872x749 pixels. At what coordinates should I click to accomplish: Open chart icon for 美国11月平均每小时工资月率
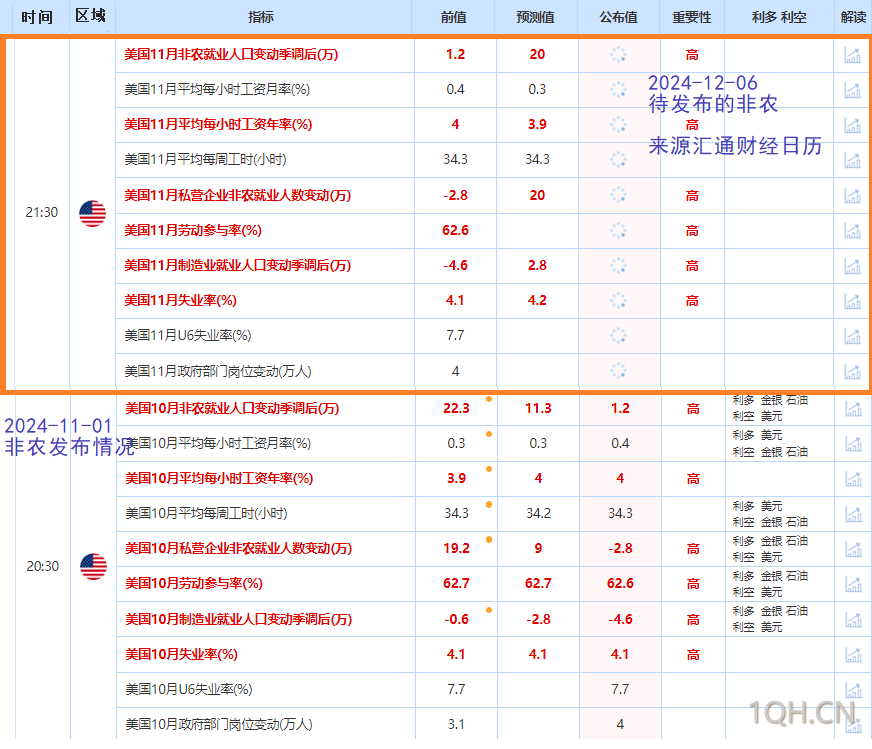(852, 90)
